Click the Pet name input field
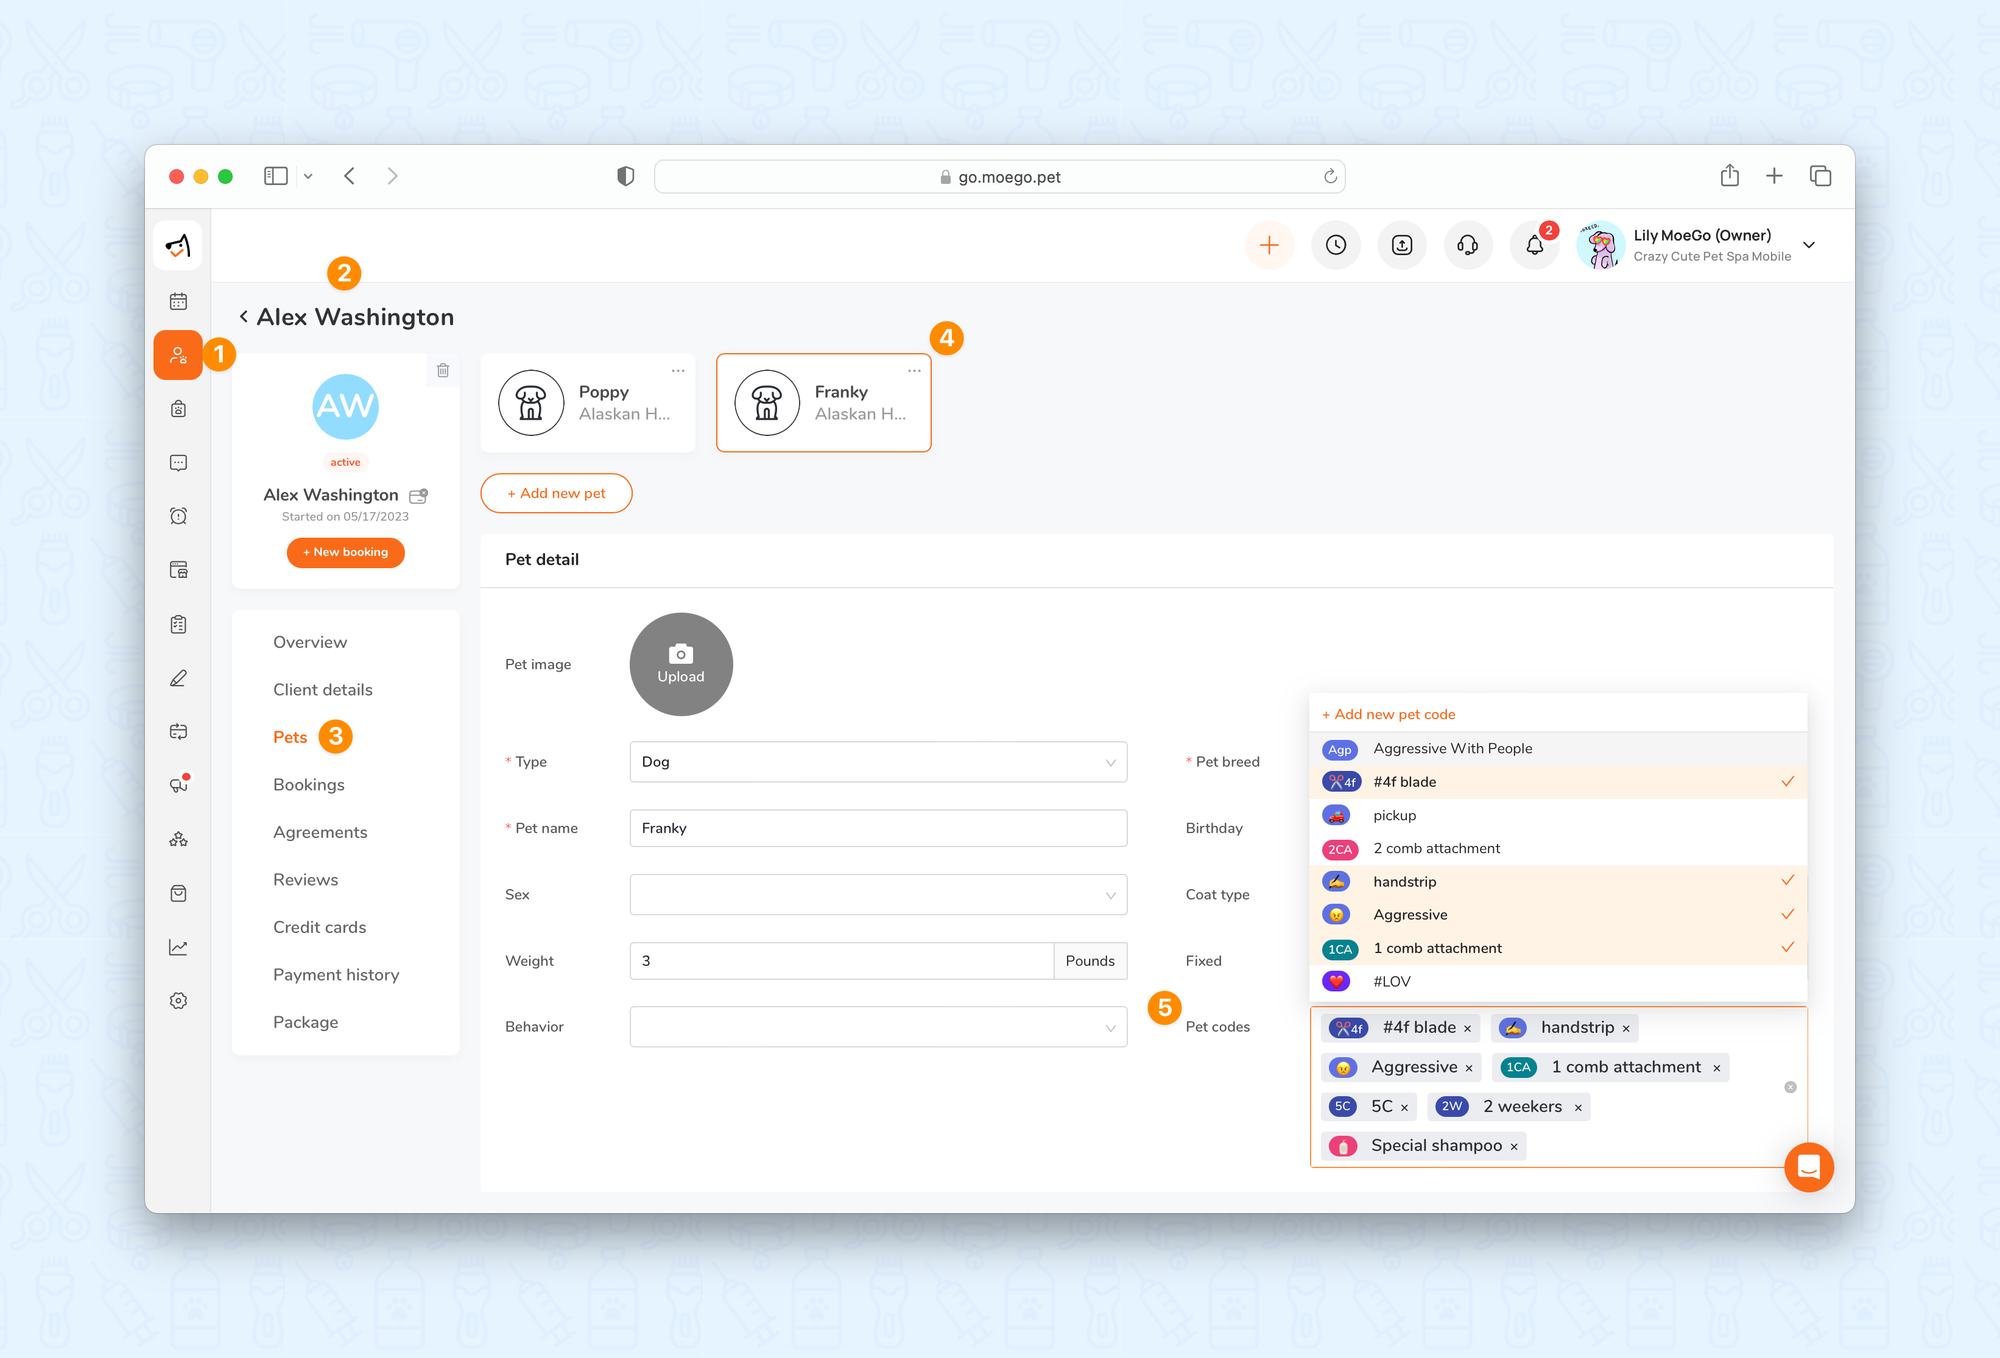The height and width of the screenshot is (1358, 2000). click(877, 828)
